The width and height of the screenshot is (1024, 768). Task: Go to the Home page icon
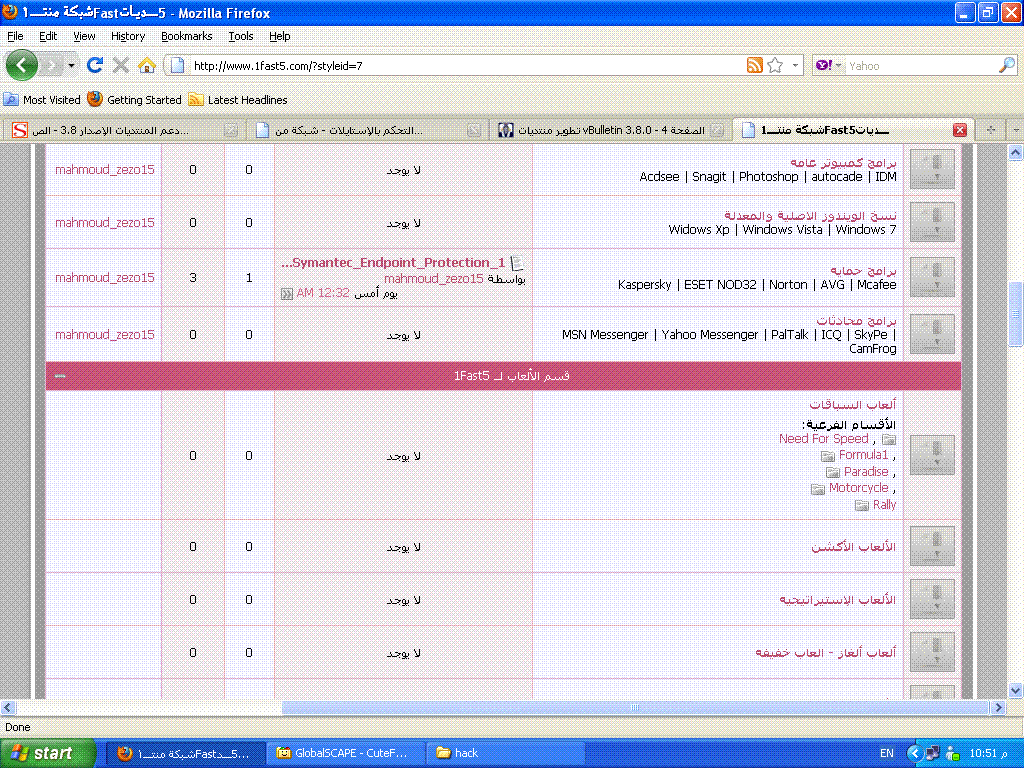(147, 65)
